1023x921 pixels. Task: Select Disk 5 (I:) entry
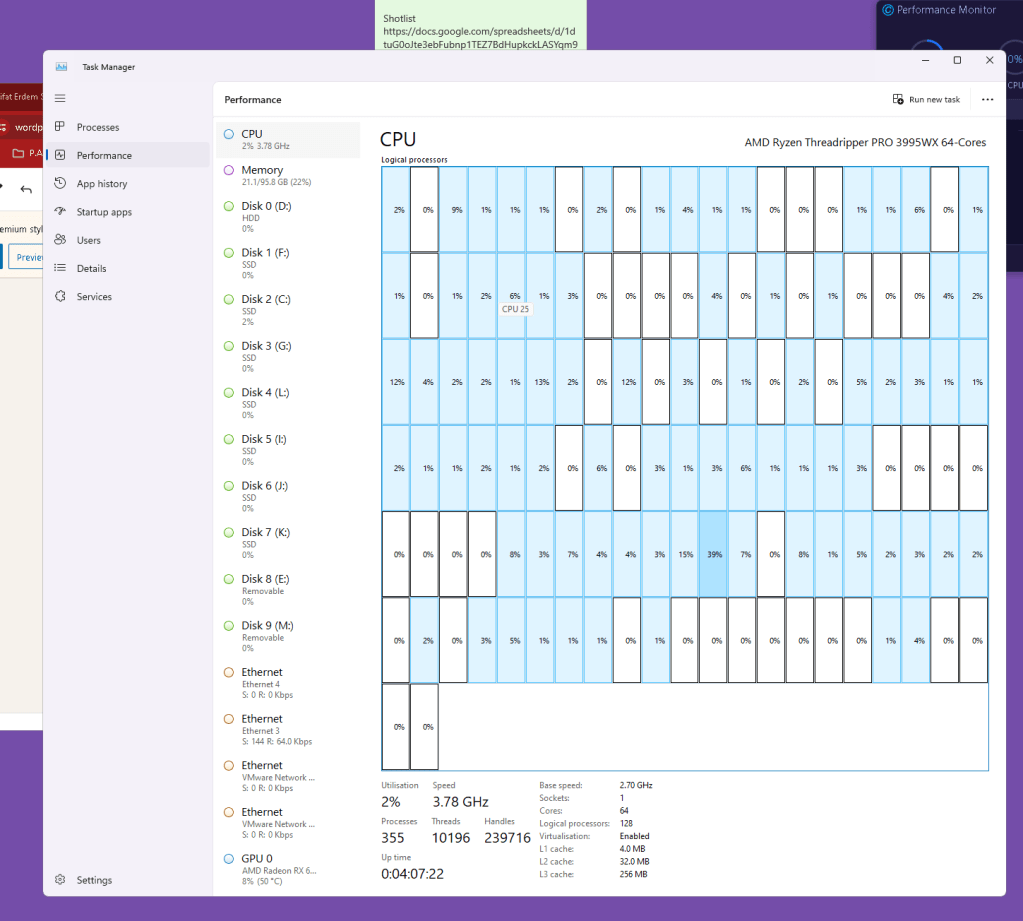pos(288,449)
